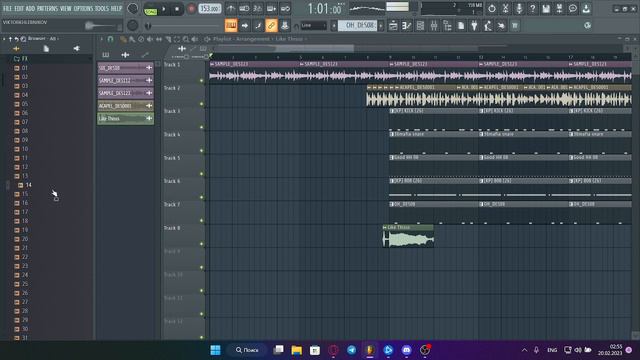Open the Browser options menu arrow
This screenshot has width=640, height=360.
coord(4,39)
